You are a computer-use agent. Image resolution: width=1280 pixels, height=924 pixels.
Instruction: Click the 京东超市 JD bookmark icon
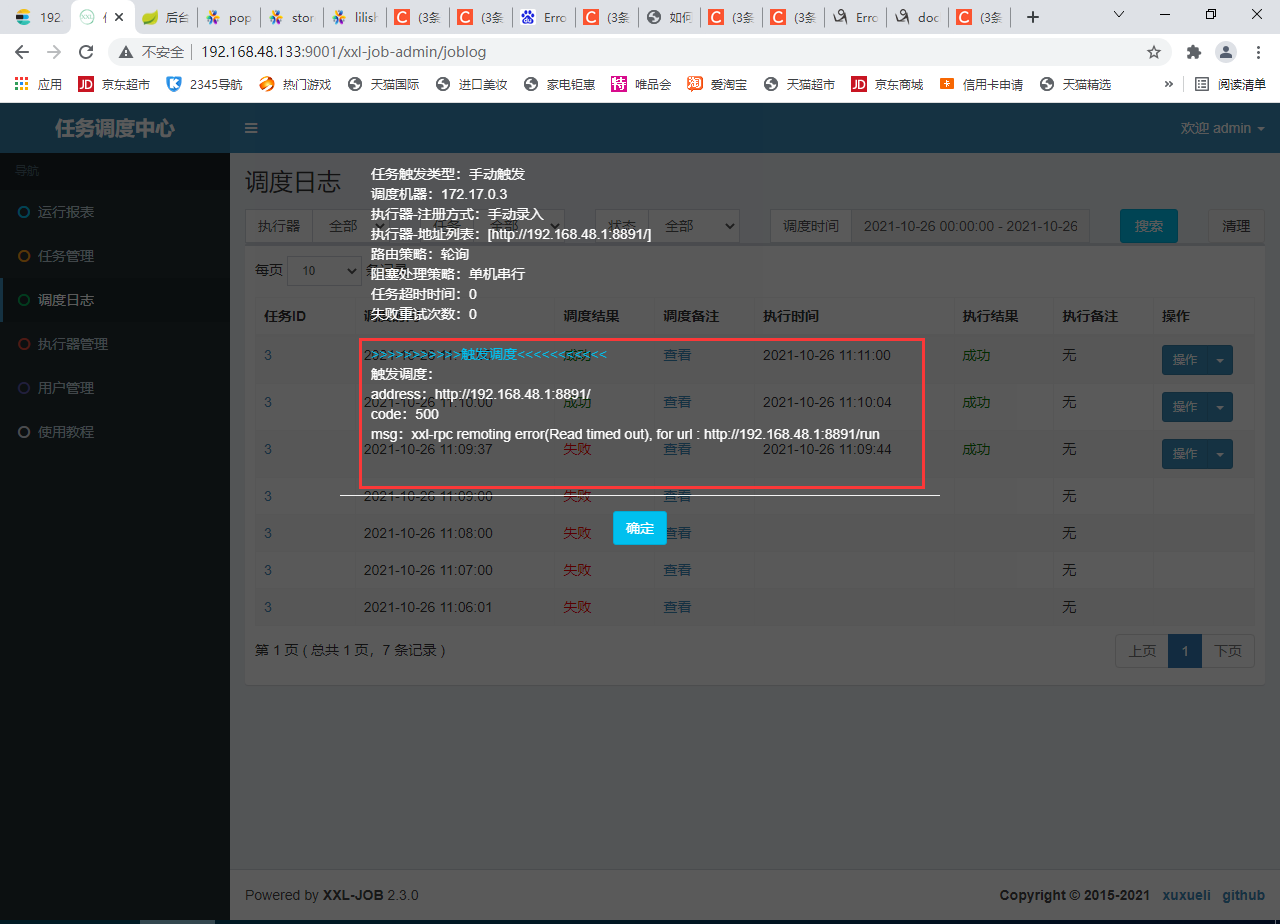click(x=85, y=84)
